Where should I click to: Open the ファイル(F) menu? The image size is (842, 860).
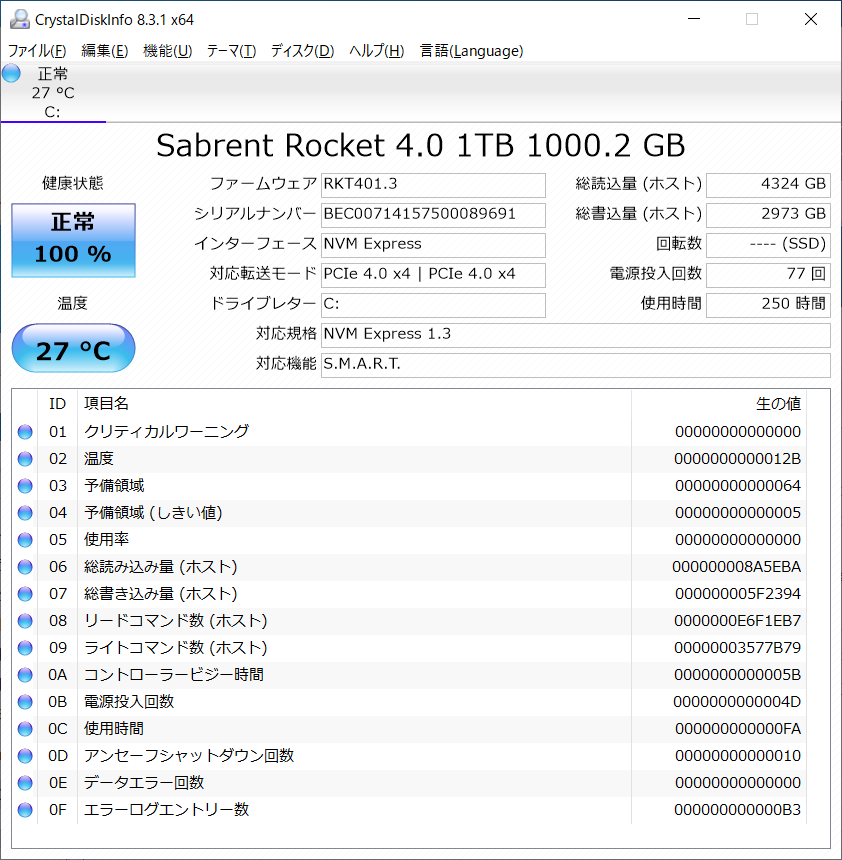pyautogui.click(x=37, y=51)
